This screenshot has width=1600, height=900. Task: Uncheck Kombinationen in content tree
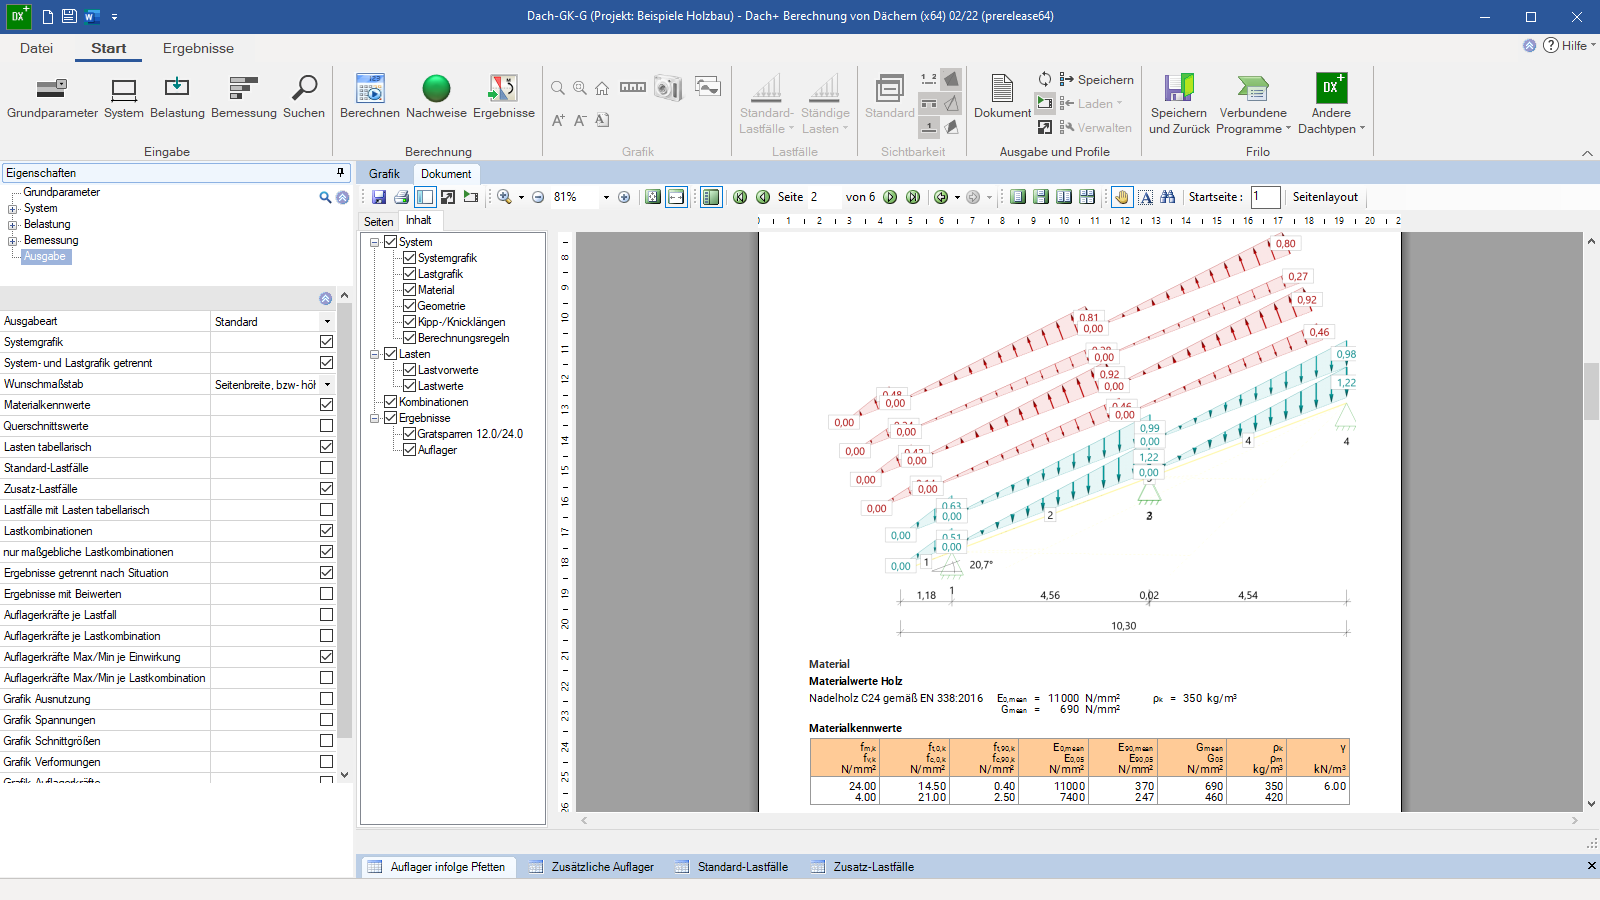(x=391, y=402)
